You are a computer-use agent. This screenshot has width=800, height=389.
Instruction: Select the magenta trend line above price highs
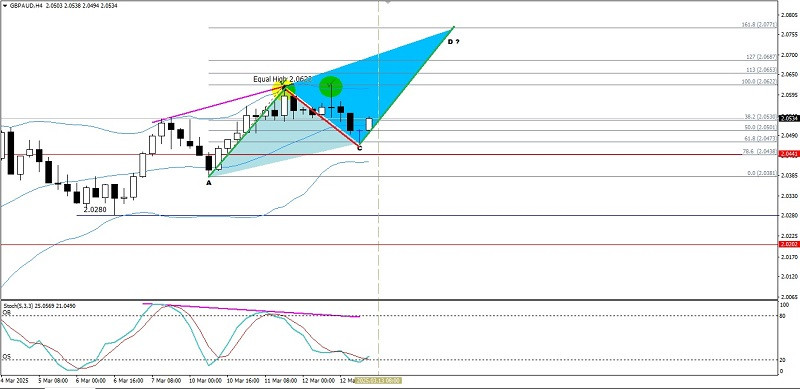point(218,105)
